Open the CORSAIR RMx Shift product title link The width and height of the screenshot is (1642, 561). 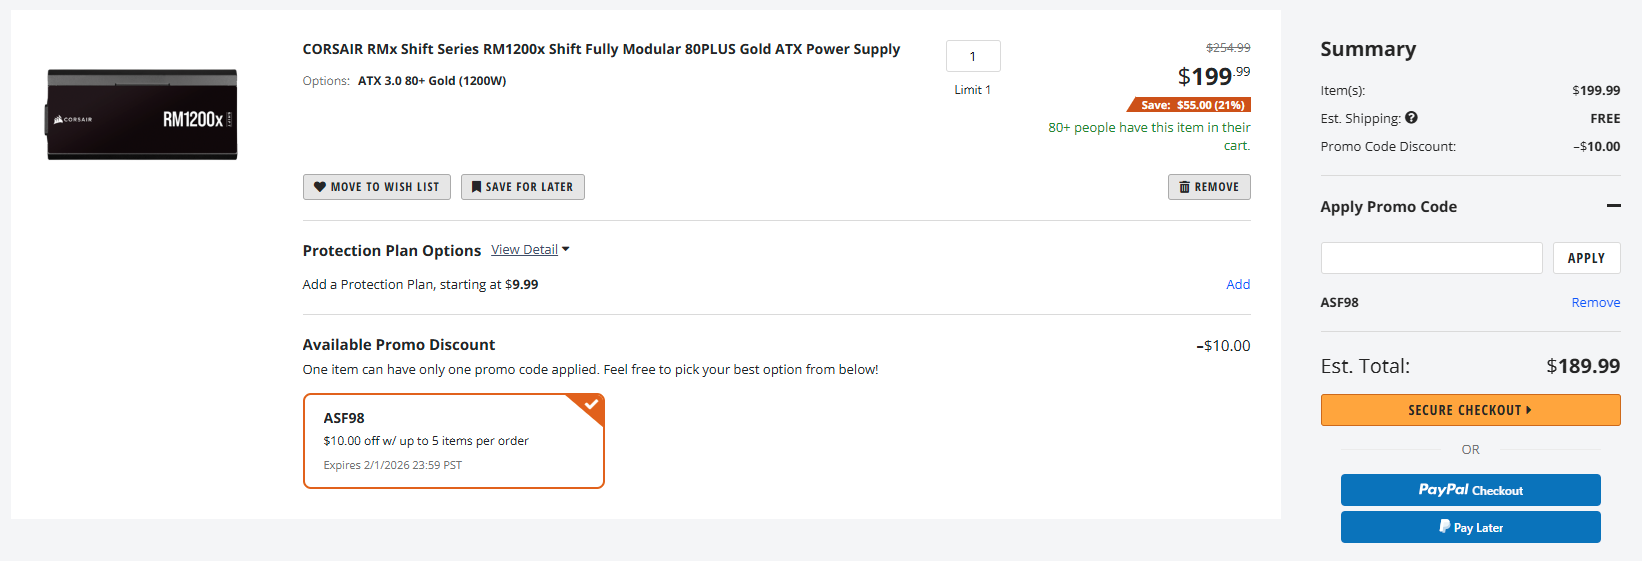pyautogui.click(x=601, y=49)
